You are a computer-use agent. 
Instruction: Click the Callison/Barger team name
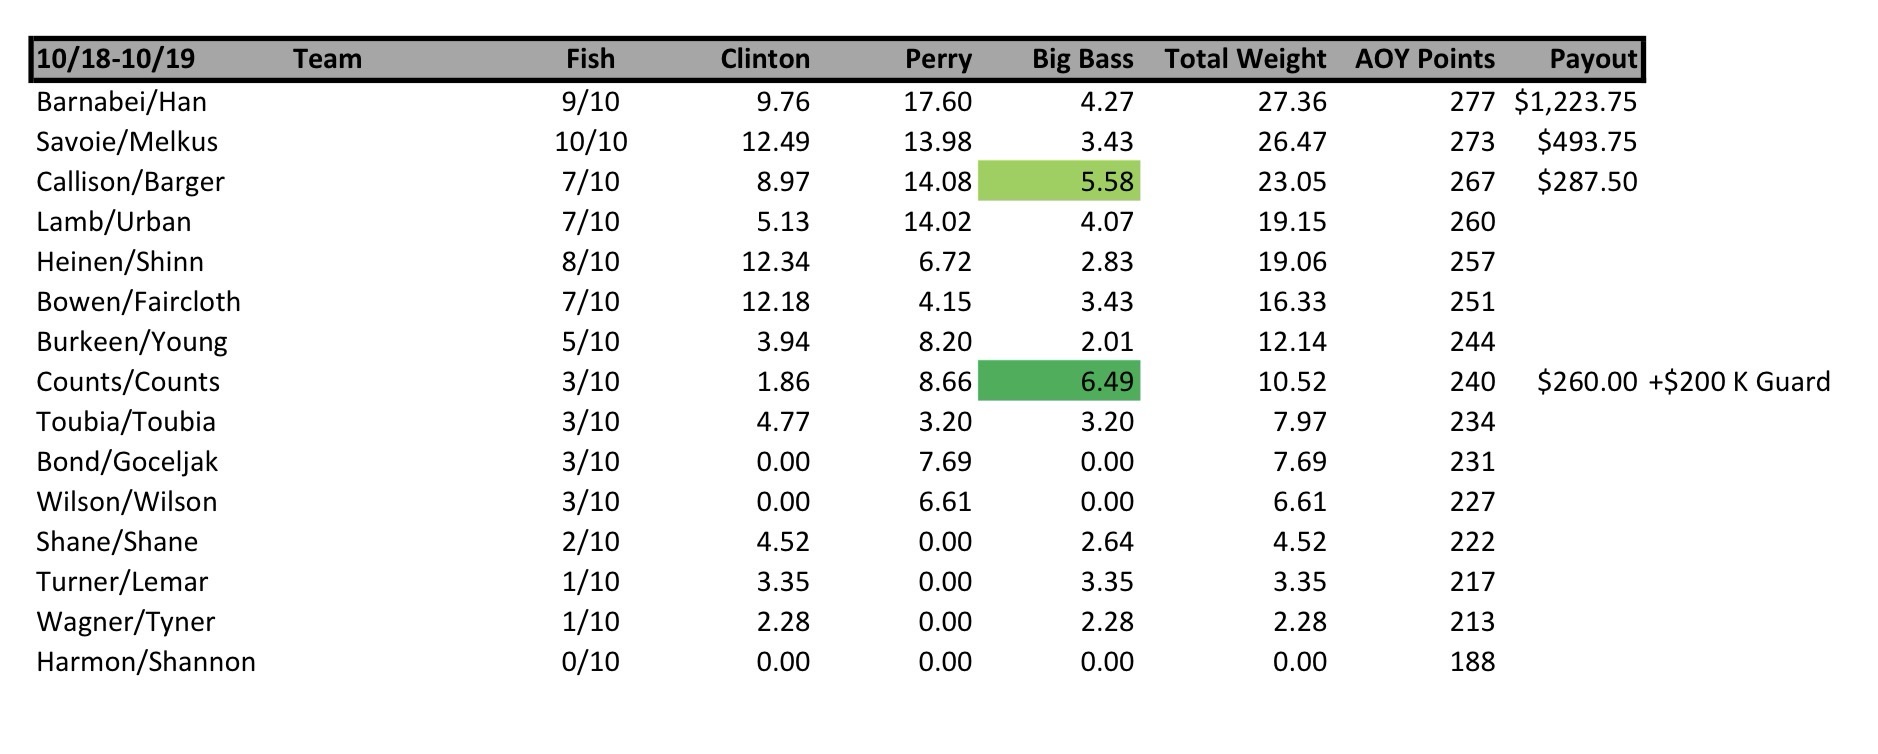point(130,181)
